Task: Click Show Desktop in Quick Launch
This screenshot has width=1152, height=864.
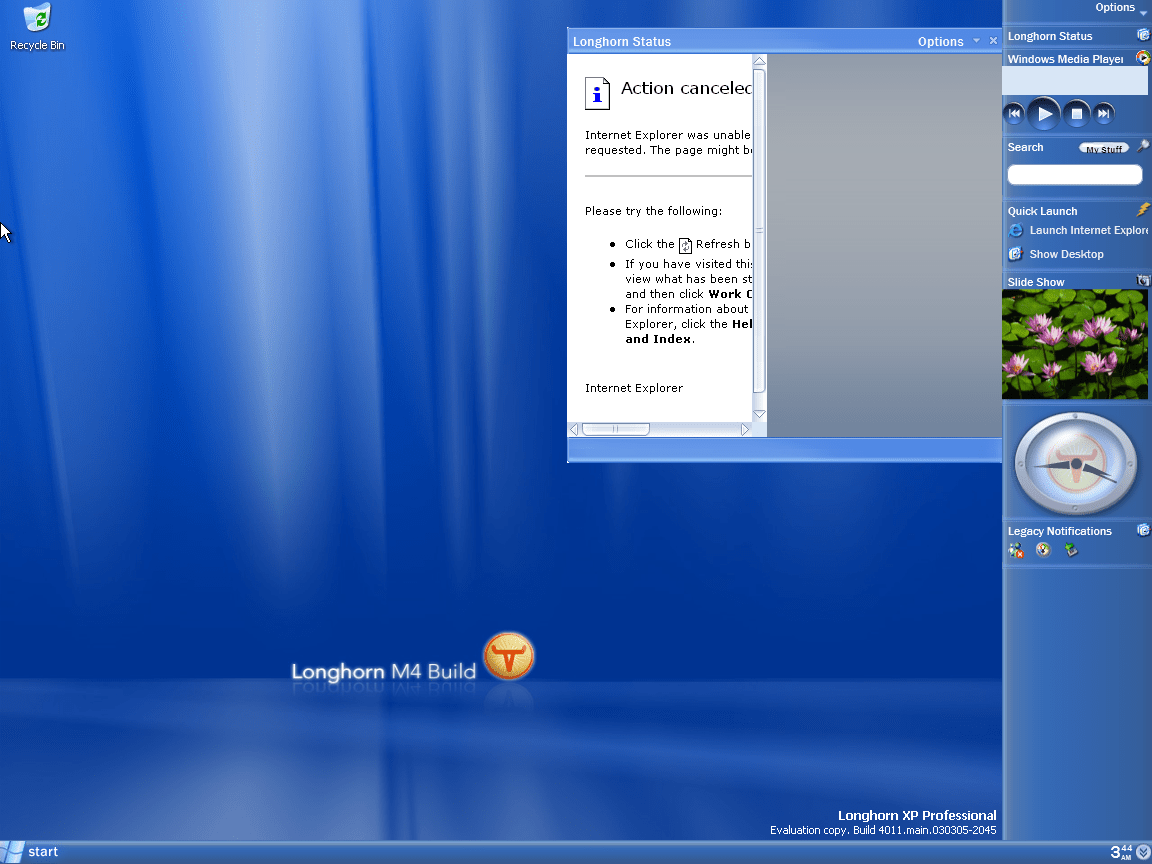Action: click(1056, 254)
